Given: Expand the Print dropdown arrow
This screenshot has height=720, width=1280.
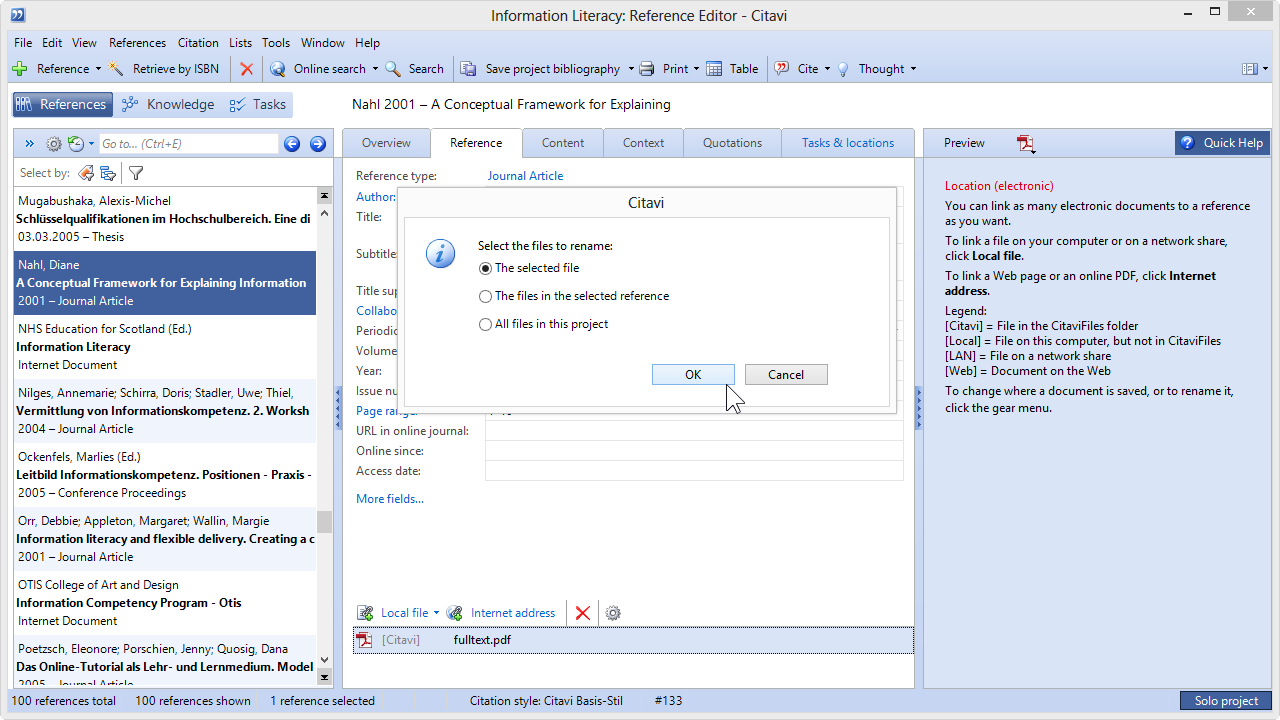Looking at the screenshot, I should [697, 69].
